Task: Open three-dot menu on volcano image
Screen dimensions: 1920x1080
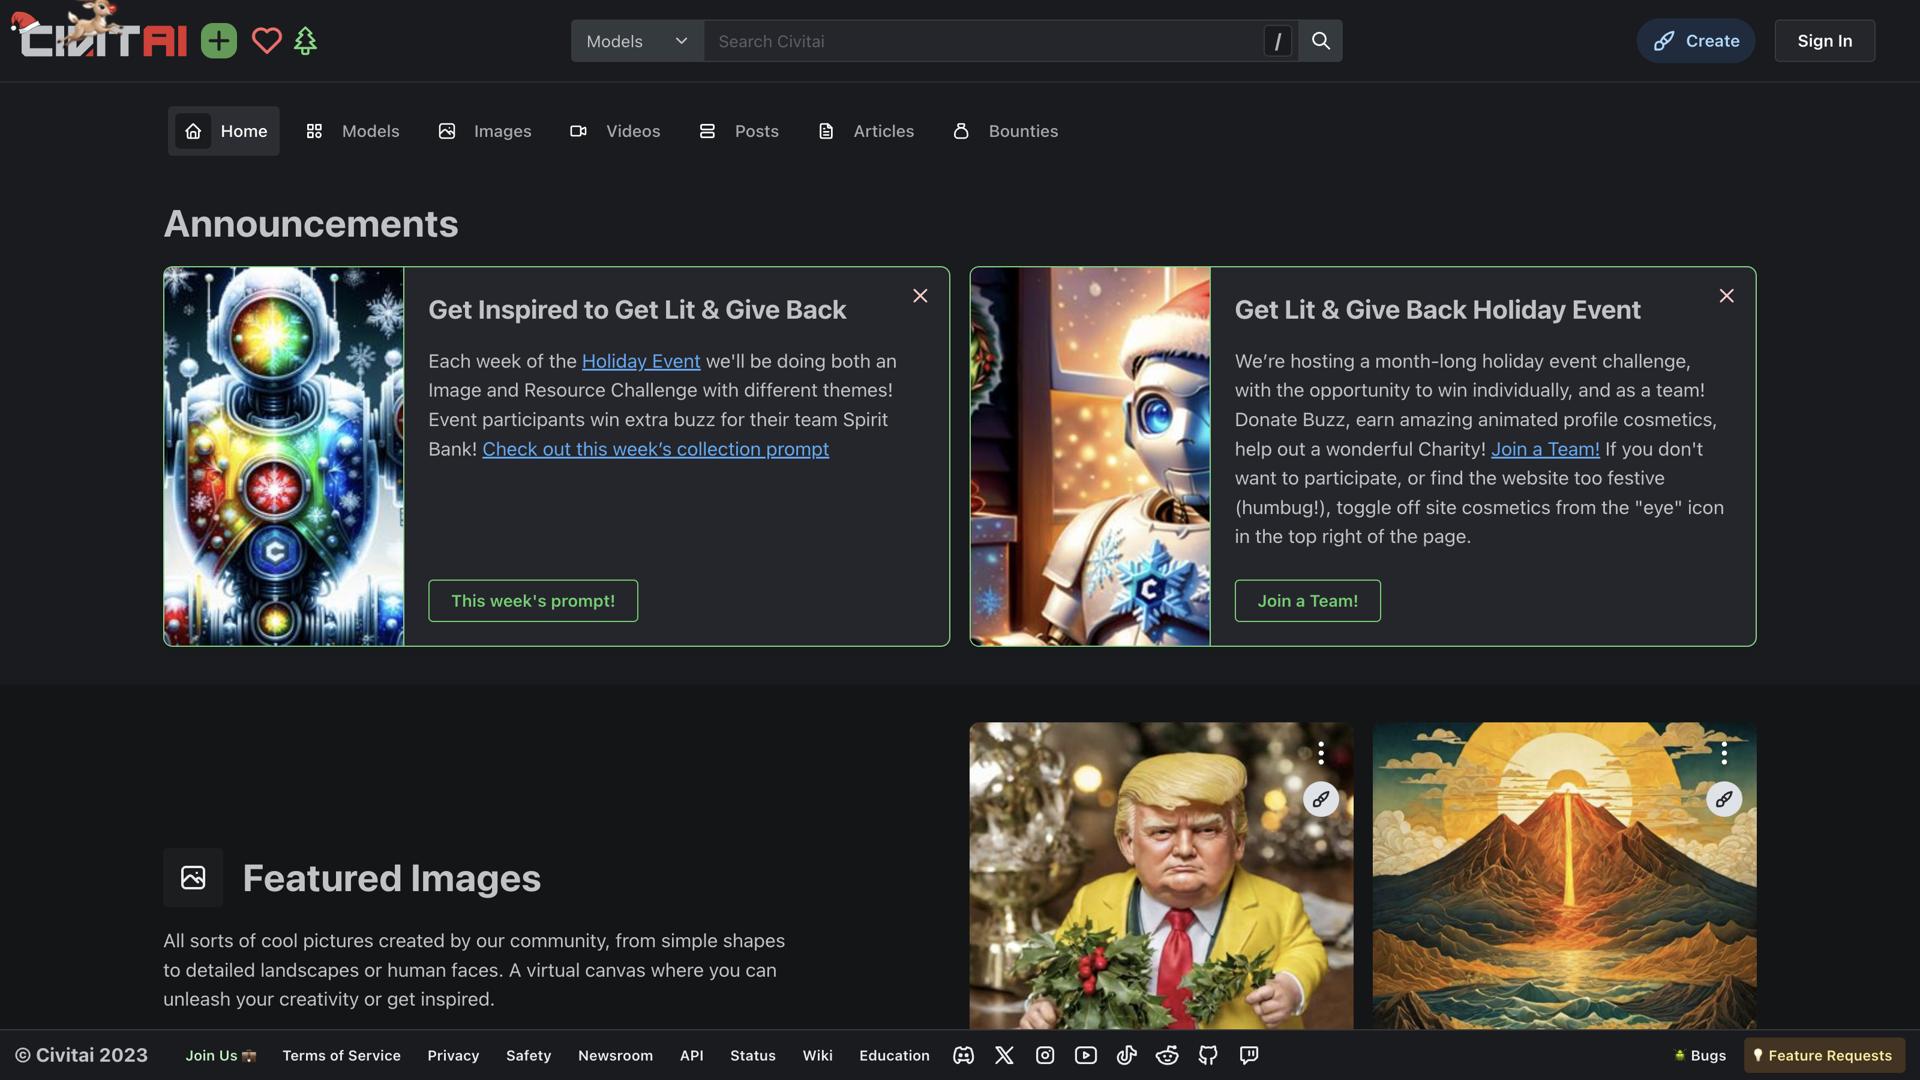Action: [x=1723, y=752]
